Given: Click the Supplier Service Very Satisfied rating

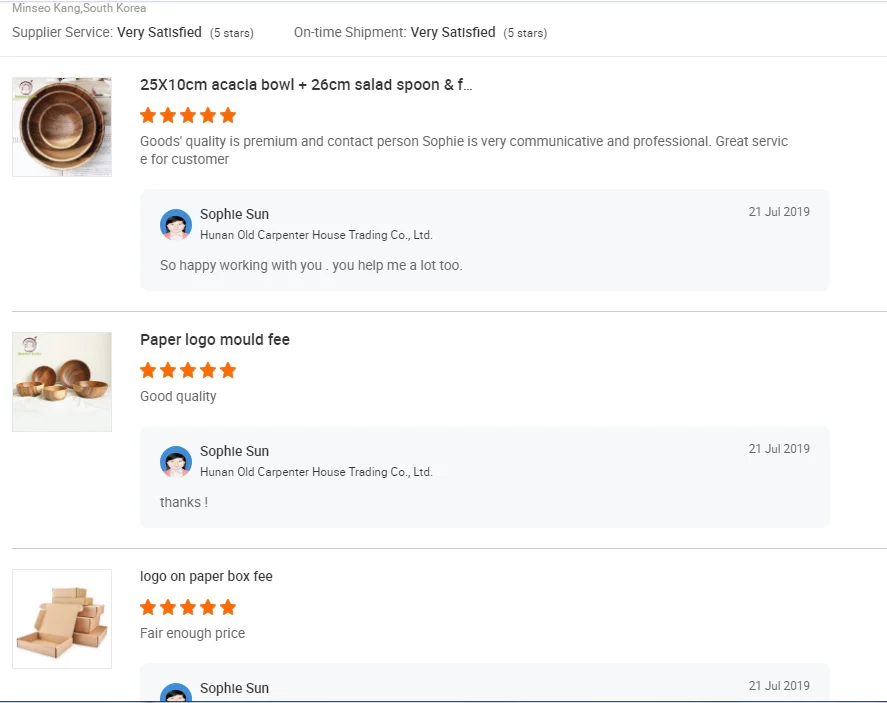Looking at the screenshot, I should [159, 32].
